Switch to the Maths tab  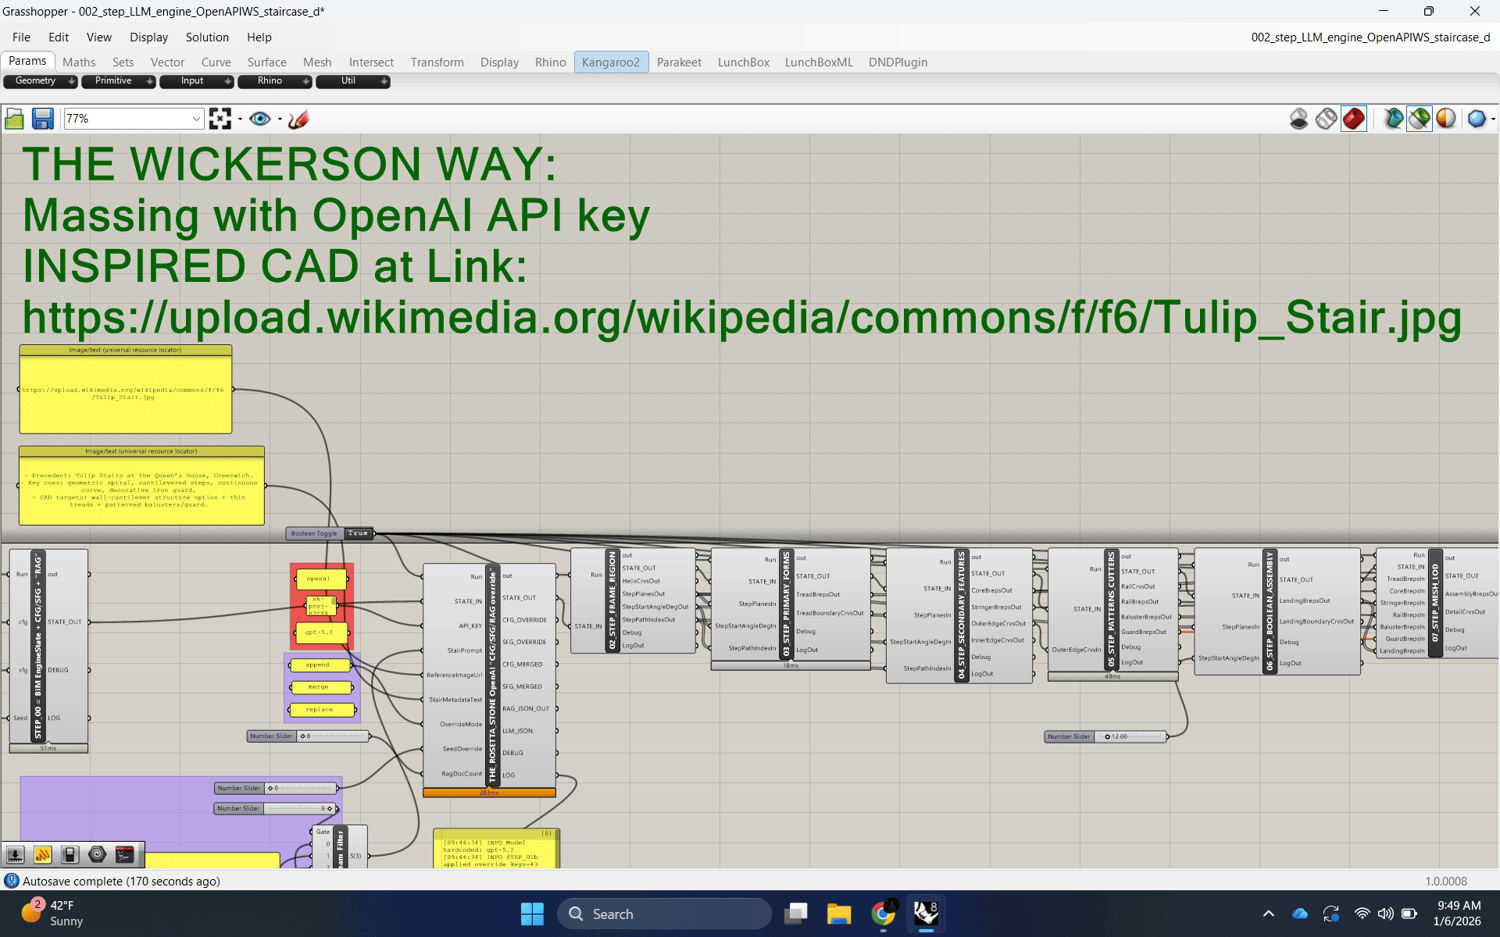click(79, 62)
